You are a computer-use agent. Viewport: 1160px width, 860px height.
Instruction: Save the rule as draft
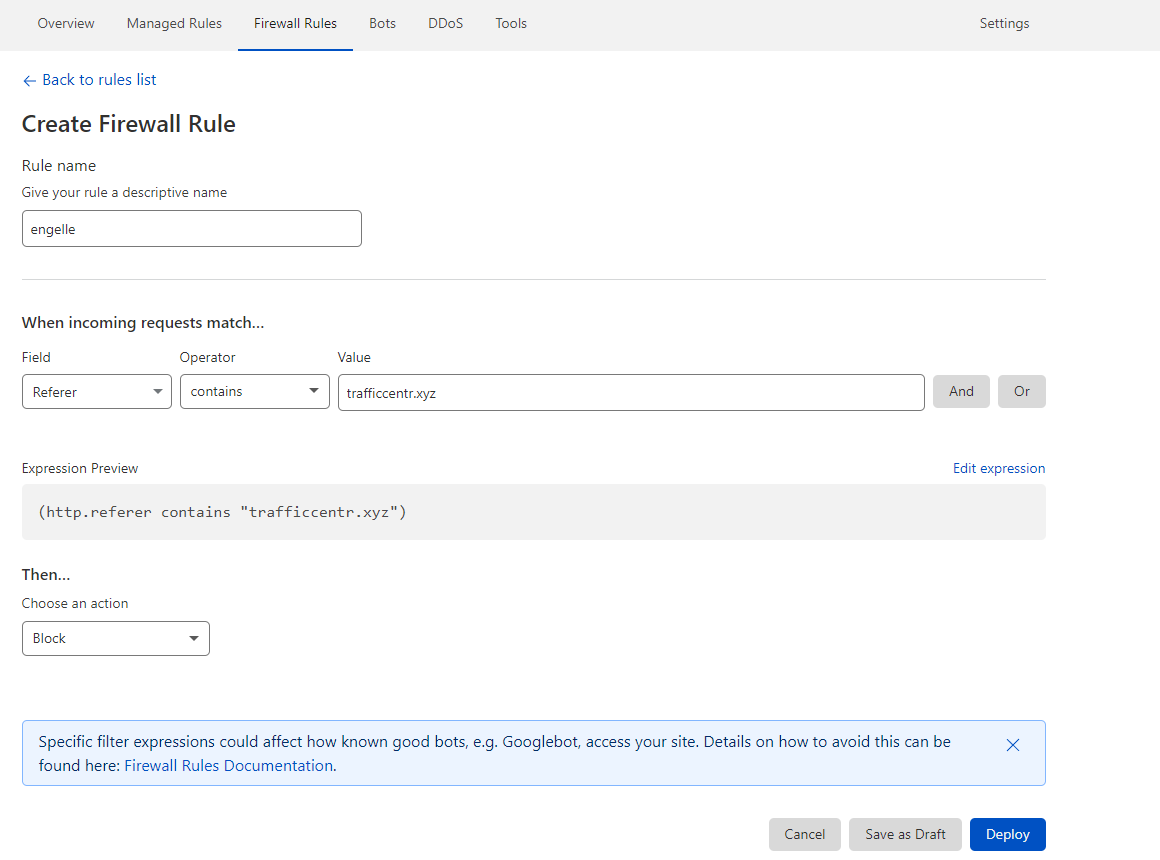coord(906,834)
